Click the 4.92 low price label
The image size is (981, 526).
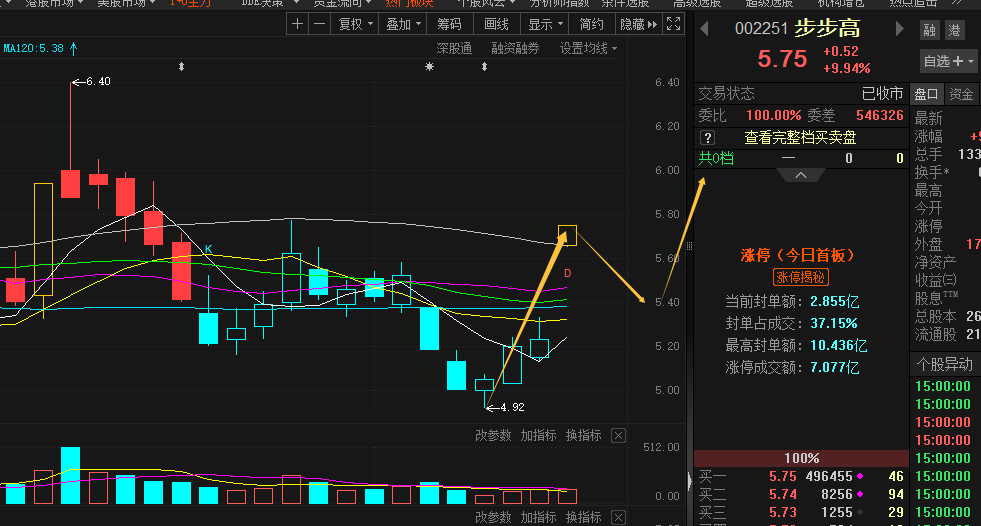pyautogui.click(x=512, y=407)
